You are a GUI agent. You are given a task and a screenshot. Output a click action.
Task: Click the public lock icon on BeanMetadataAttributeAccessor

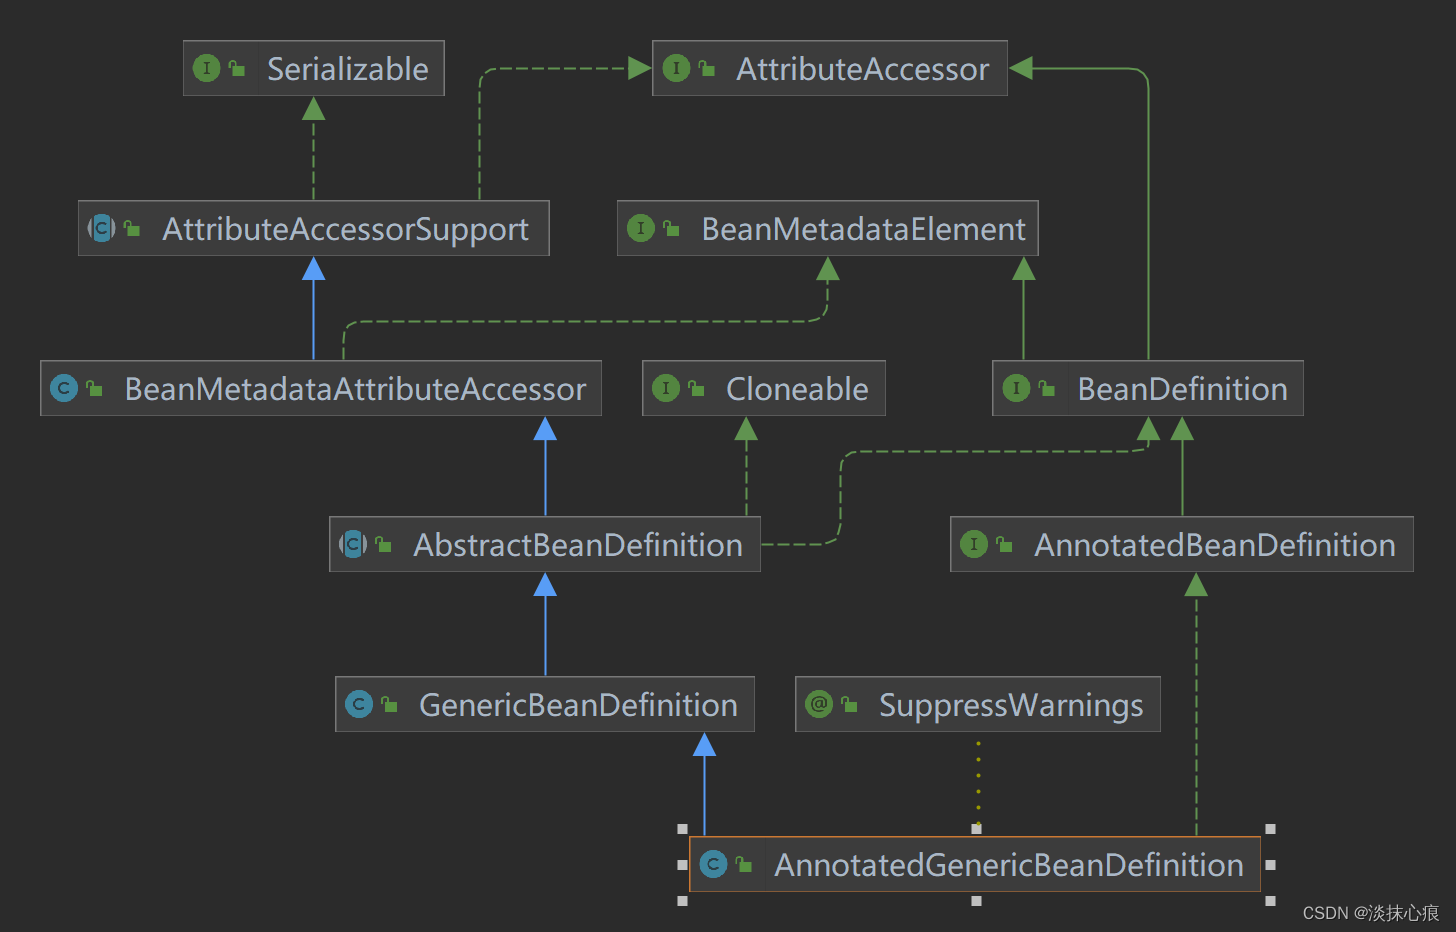pos(95,388)
